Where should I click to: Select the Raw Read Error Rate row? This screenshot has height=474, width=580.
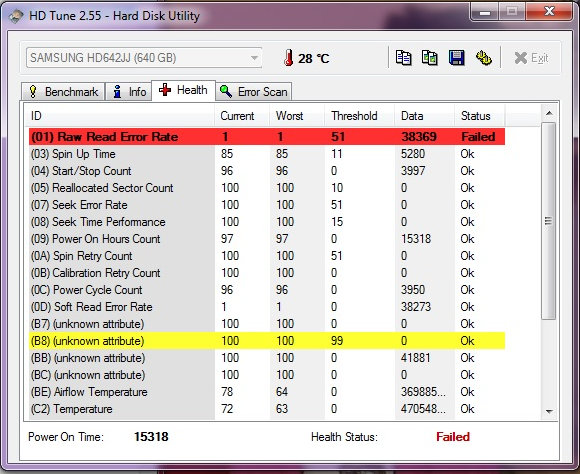[267, 137]
